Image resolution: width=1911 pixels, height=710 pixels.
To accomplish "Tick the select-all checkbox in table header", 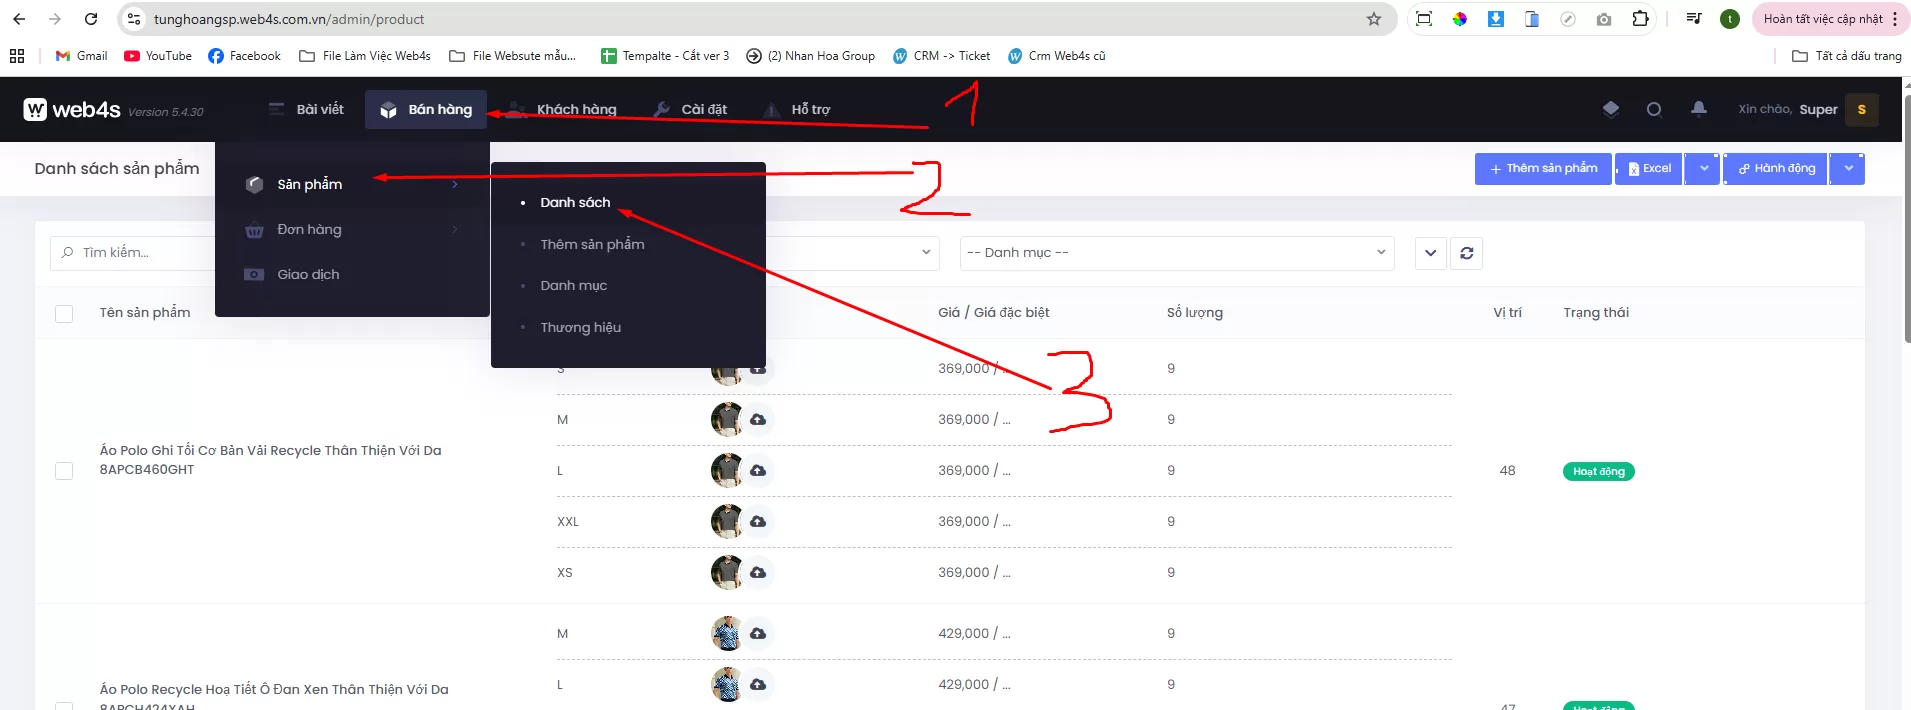I will [x=64, y=314].
